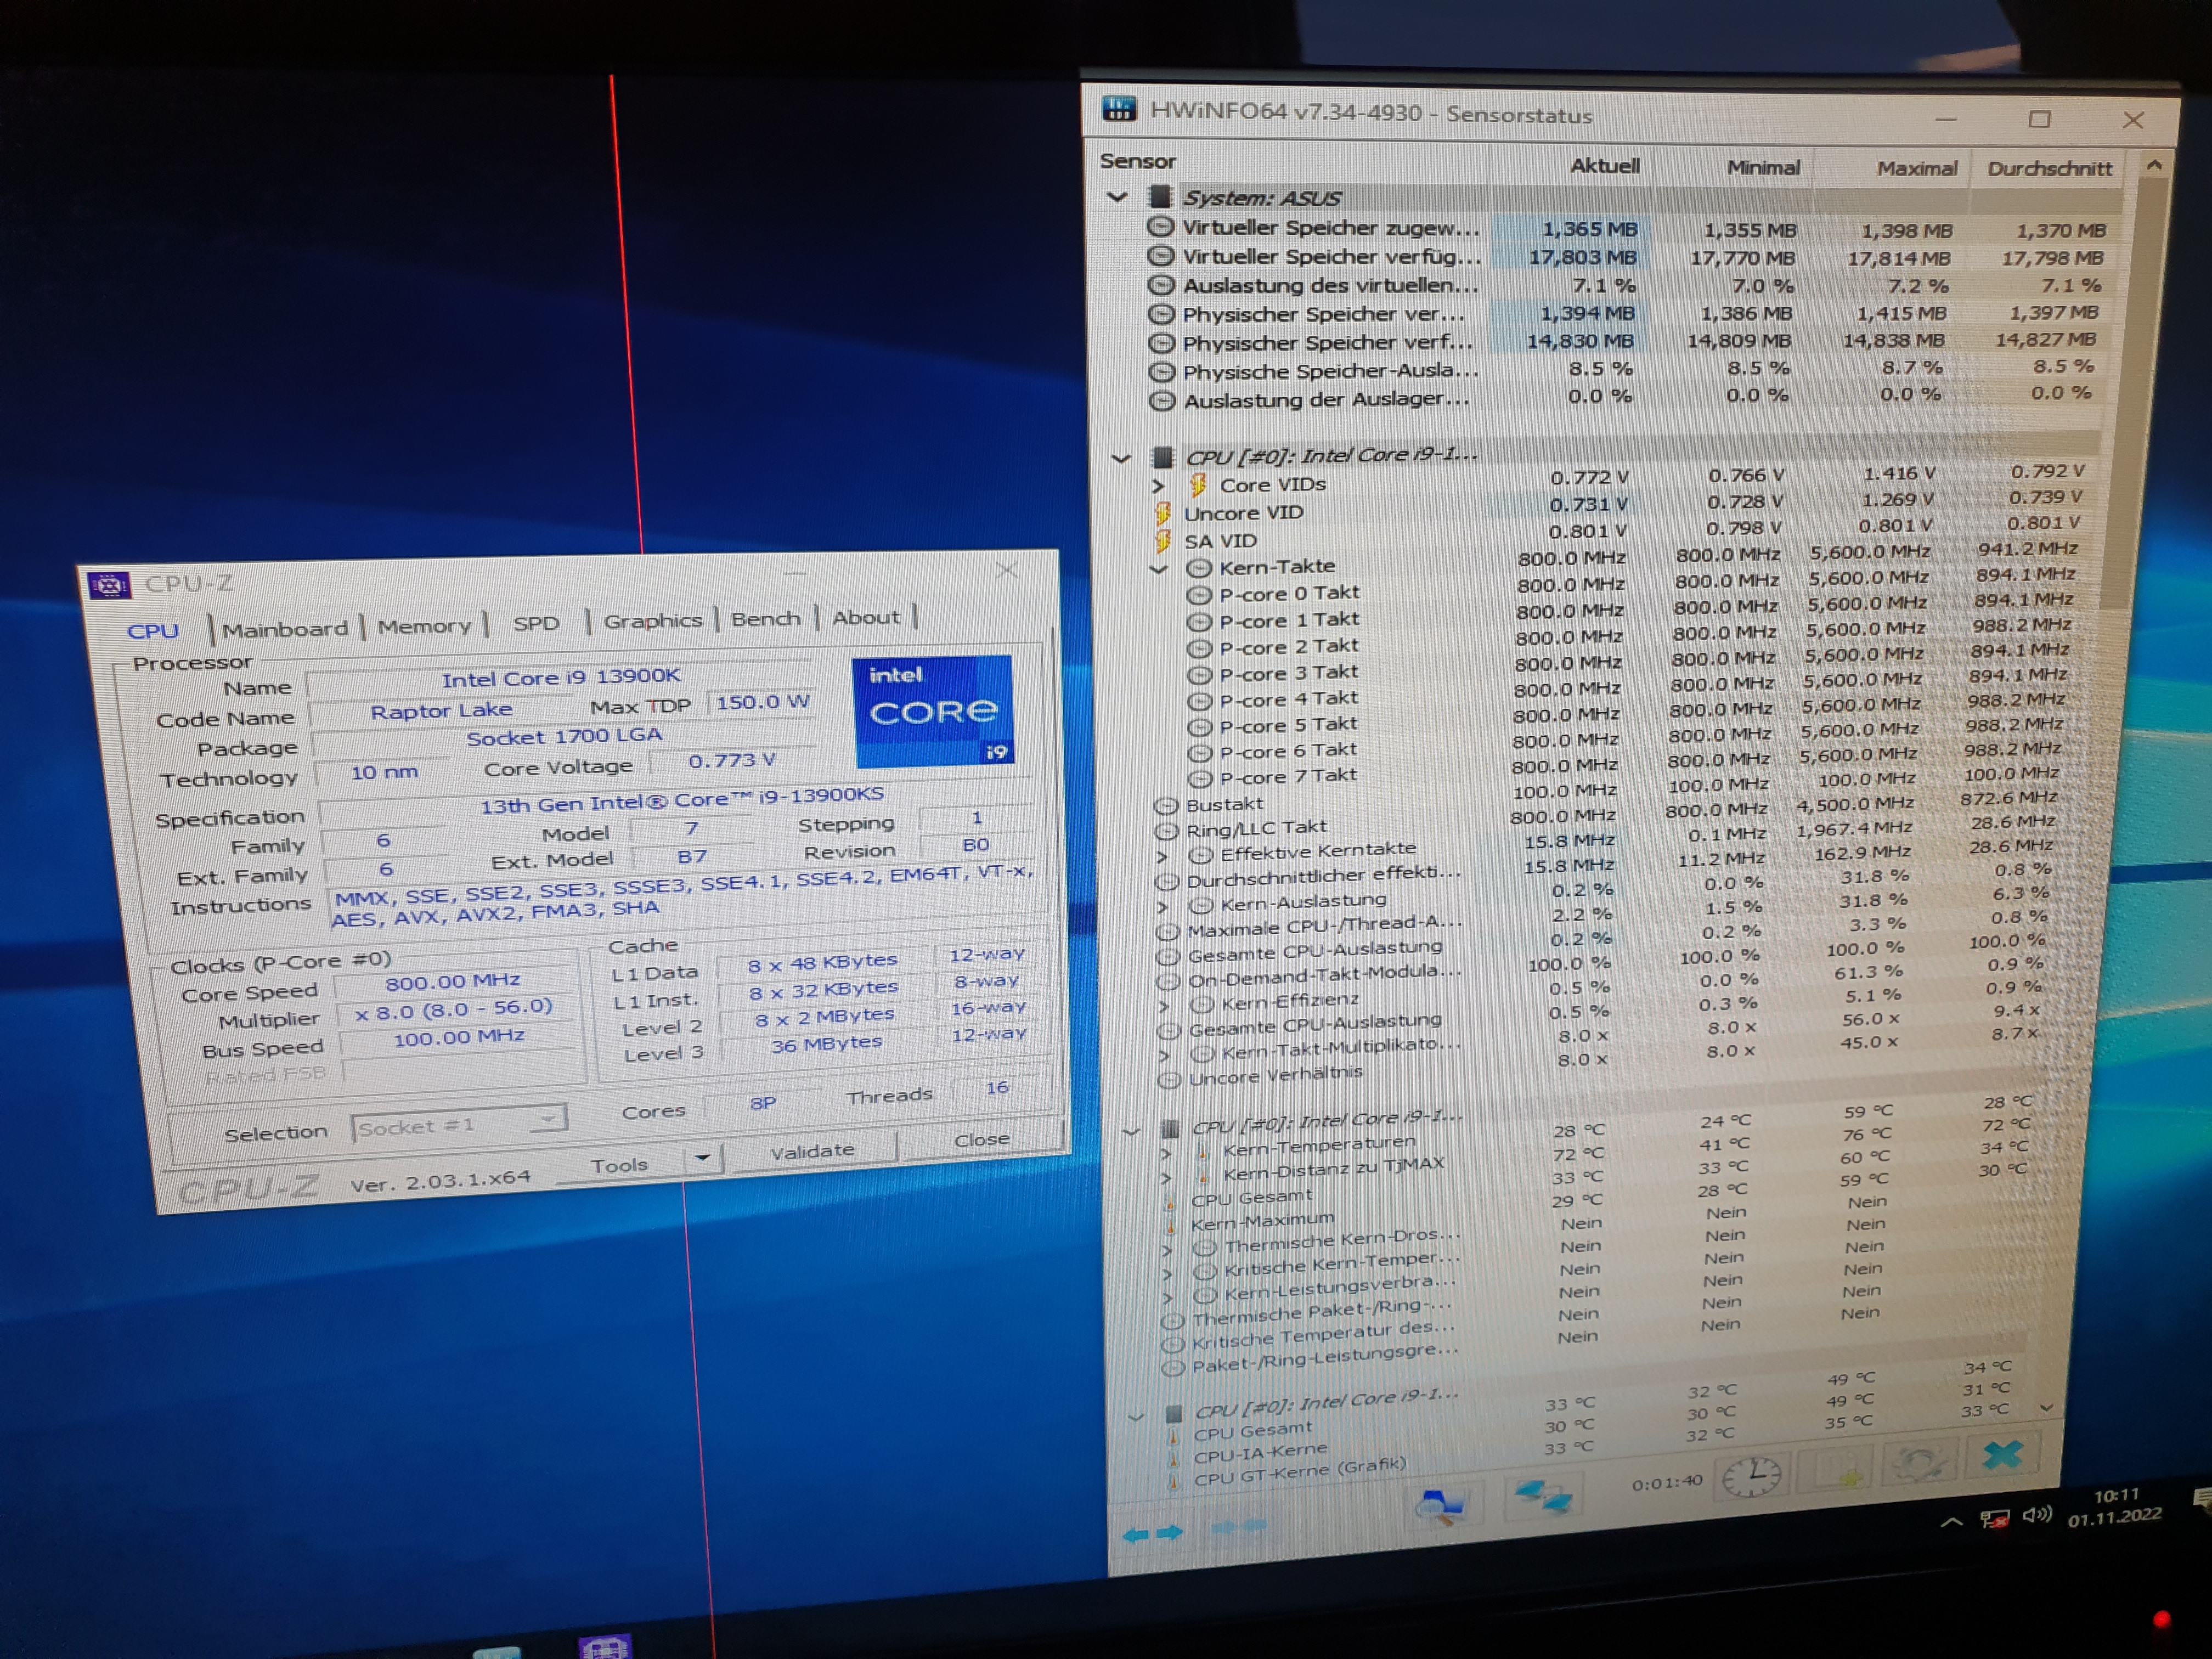Open the Socket #1 selection dropdown
The height and width of the screenshot is (1659, 2212).
click(459, 1125)
